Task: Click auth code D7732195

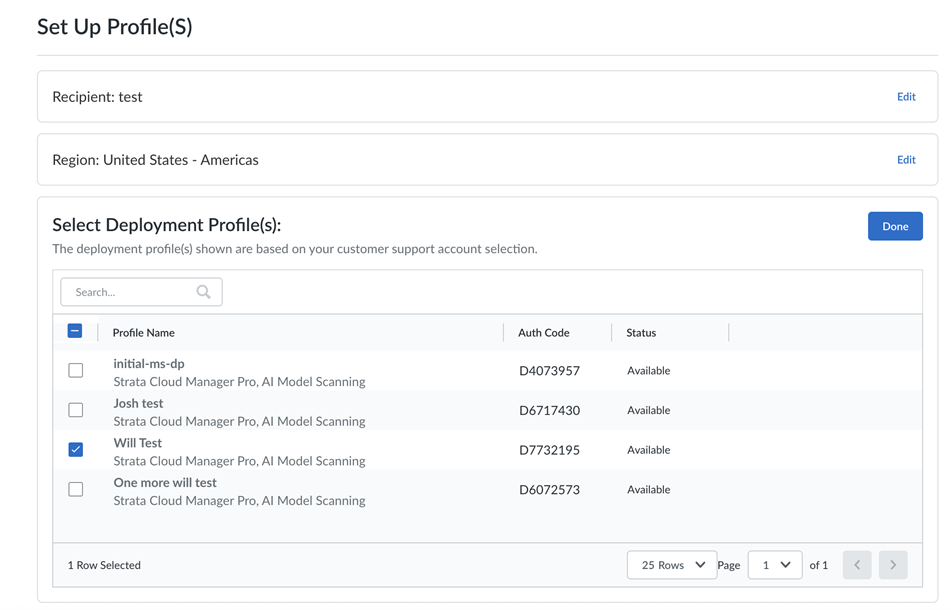Action: pos(549,450)
